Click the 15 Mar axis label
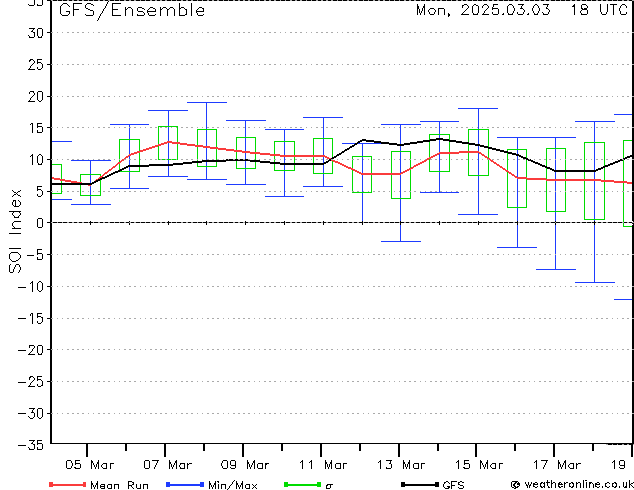The height and width of the screenshot is (490, 634). (x=479, y=465)
